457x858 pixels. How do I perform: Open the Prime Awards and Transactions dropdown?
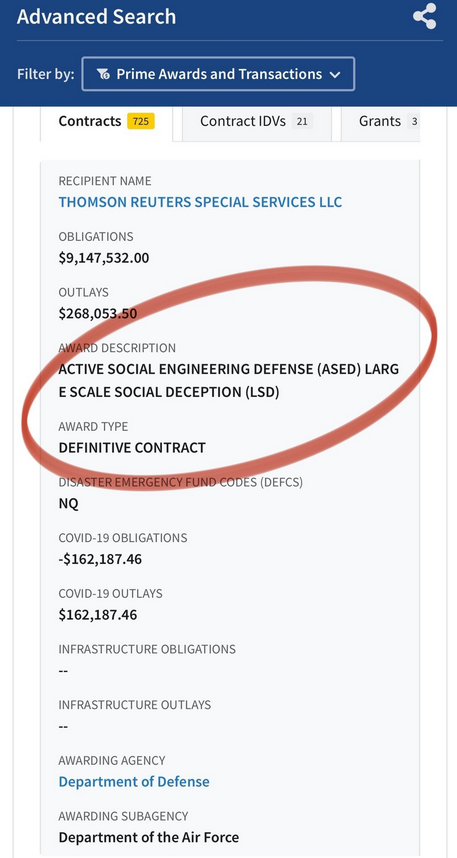pos(218,74)
